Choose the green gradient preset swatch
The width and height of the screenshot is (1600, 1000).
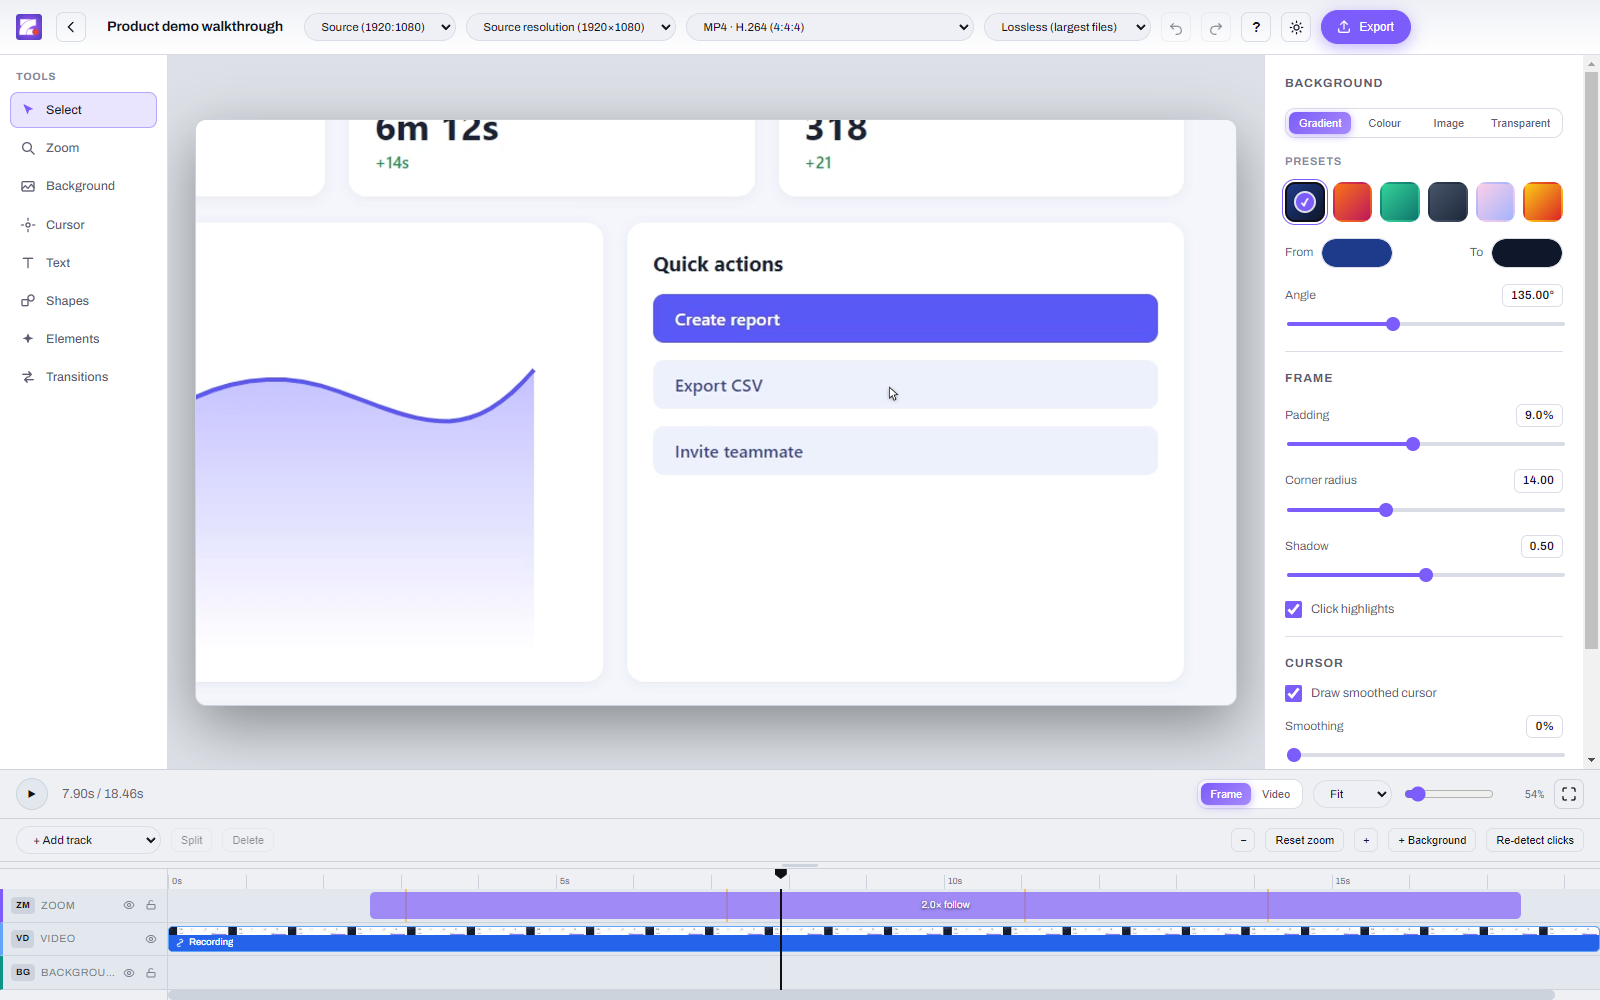(x=1400, y=202)
